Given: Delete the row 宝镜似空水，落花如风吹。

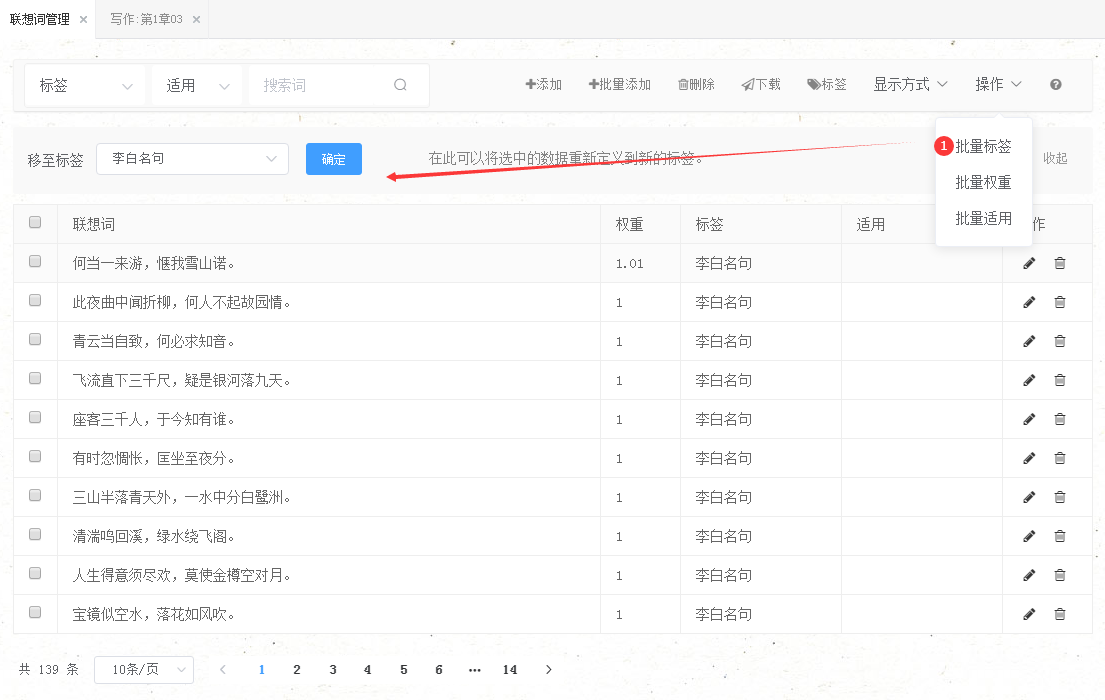Looking at the screenshot, I should tap(1059, 615).
